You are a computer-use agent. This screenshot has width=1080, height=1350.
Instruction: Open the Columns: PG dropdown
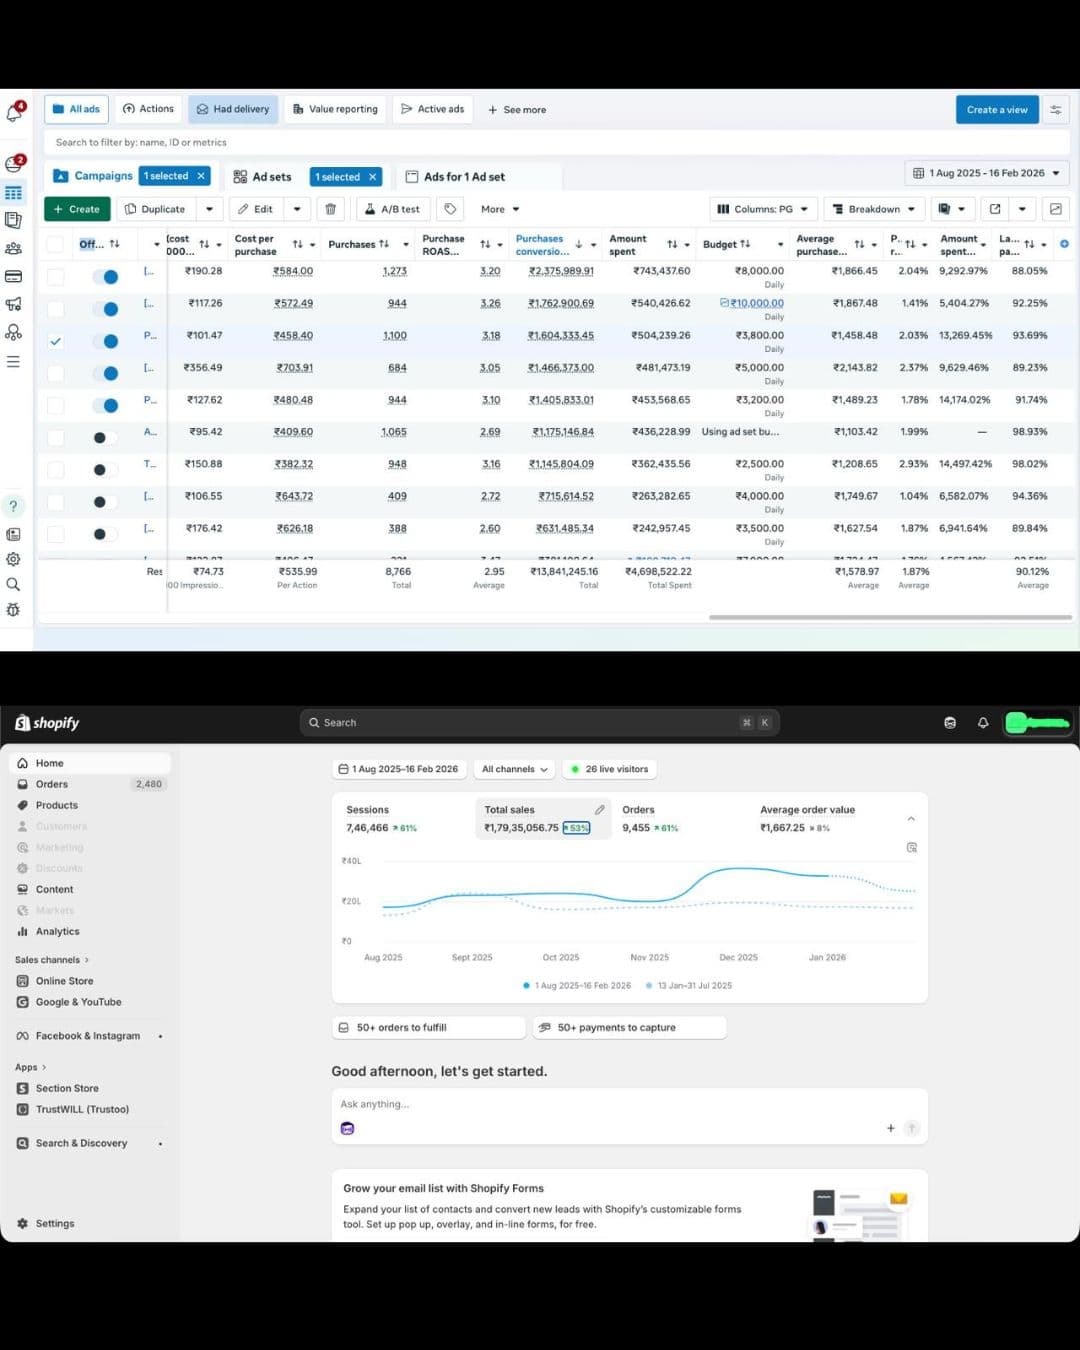[763, 209]
